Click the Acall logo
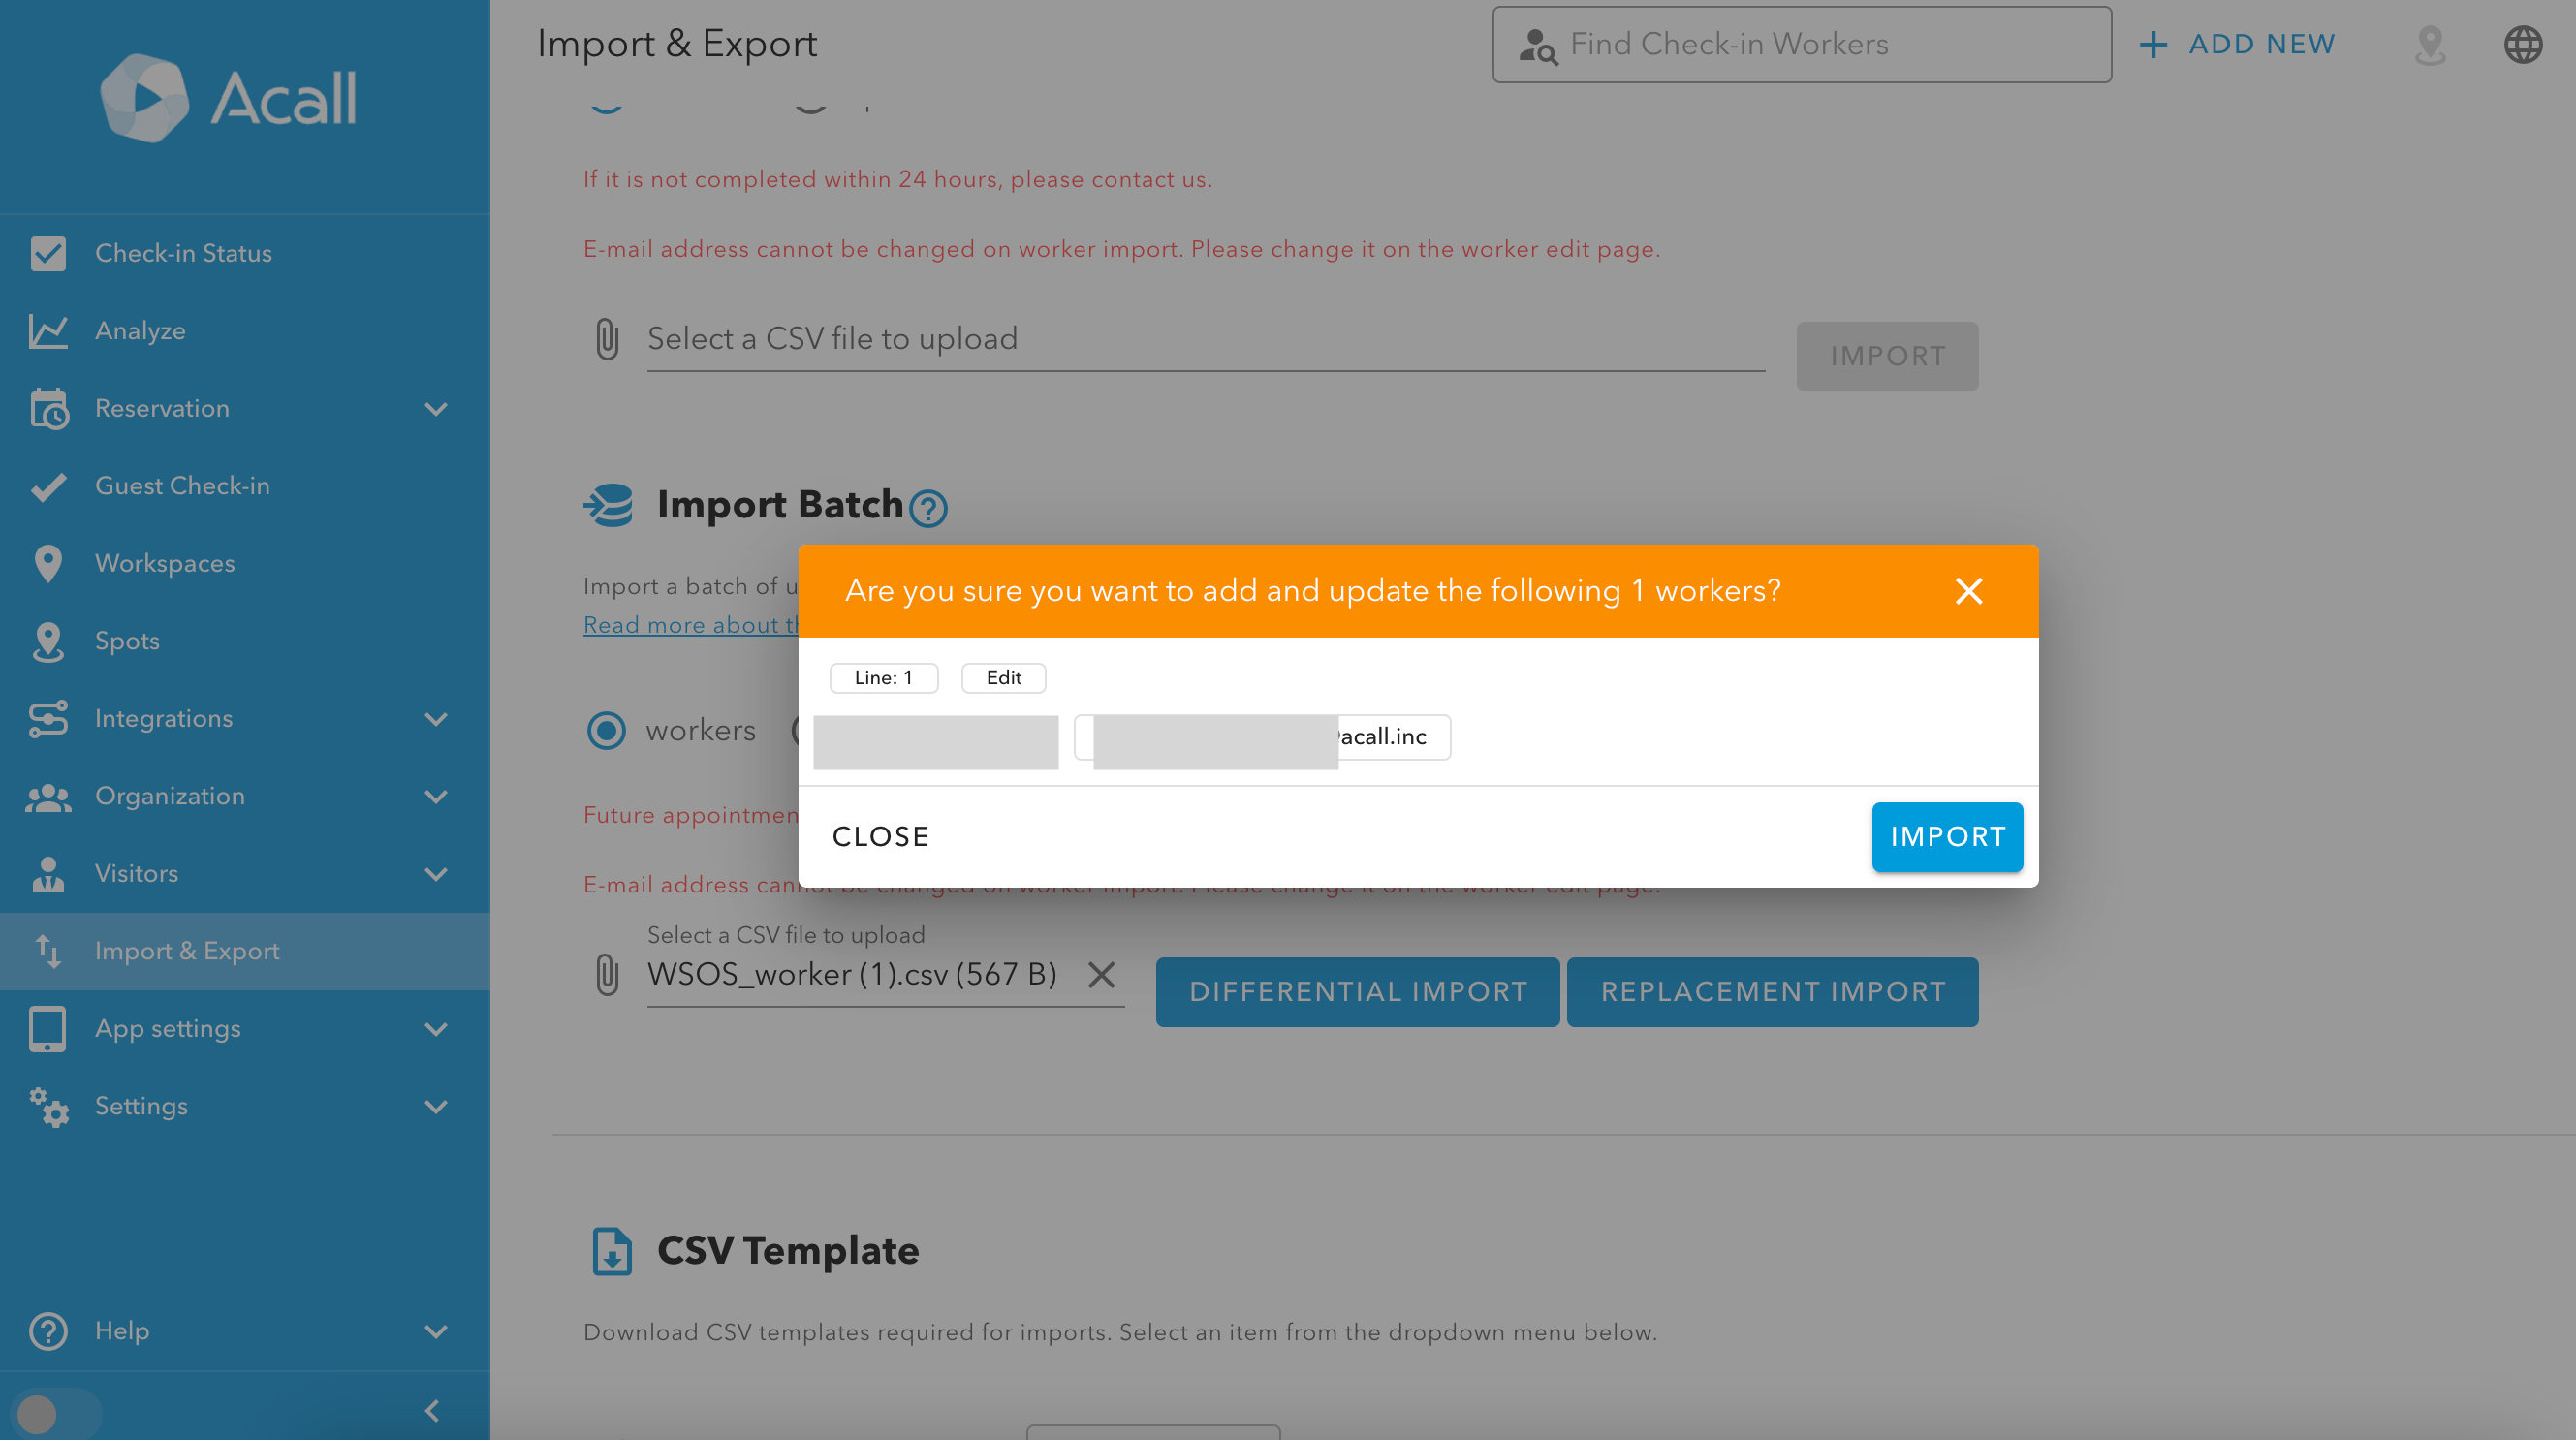The width and height of the screenshot is (2576, 1440). click(x=228, y=98)
